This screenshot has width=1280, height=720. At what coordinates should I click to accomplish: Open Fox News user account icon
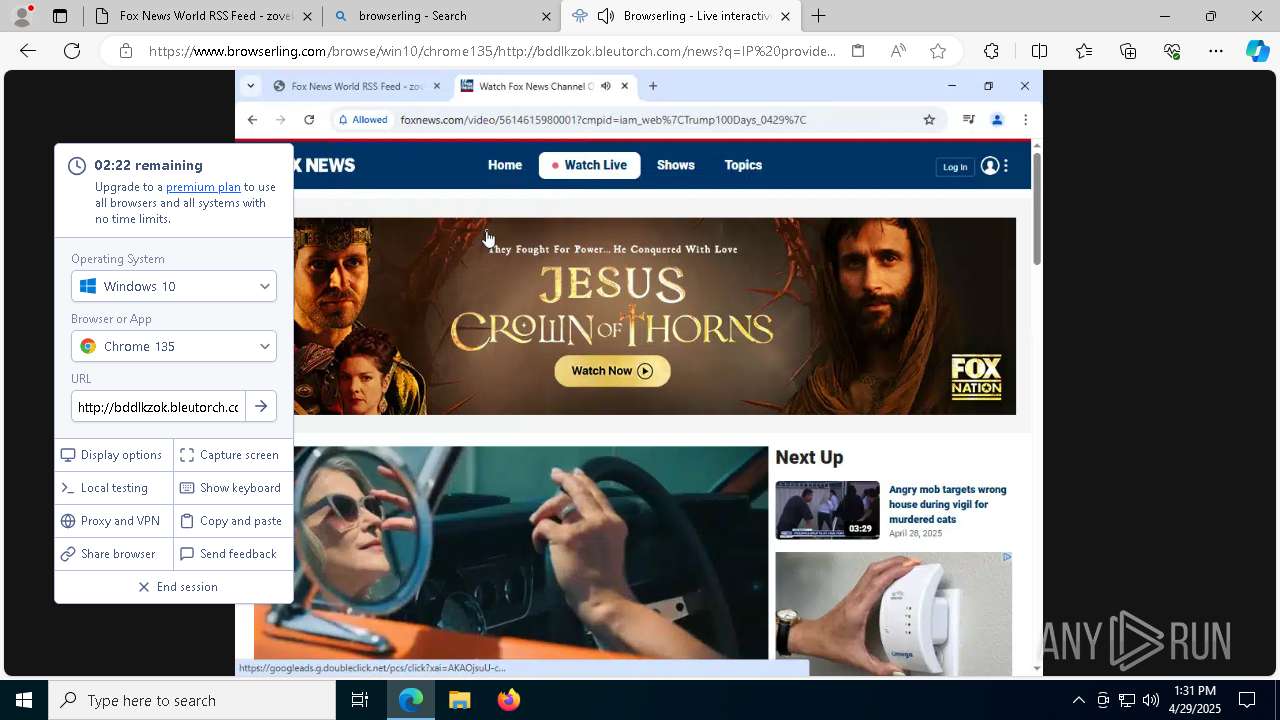point(990,166)
